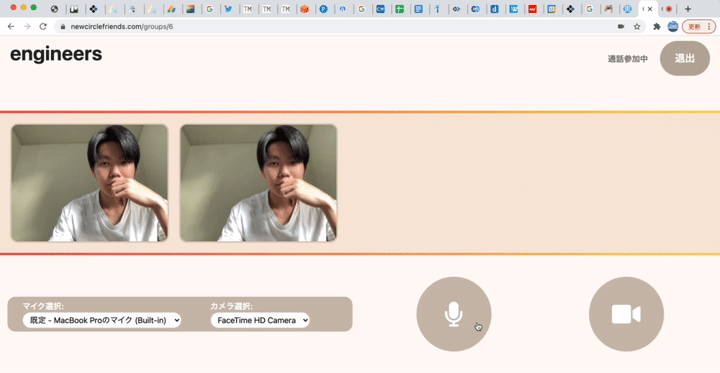Click the マイク選択: label
The height and width of the screenshot is (373, 720).
44,306
